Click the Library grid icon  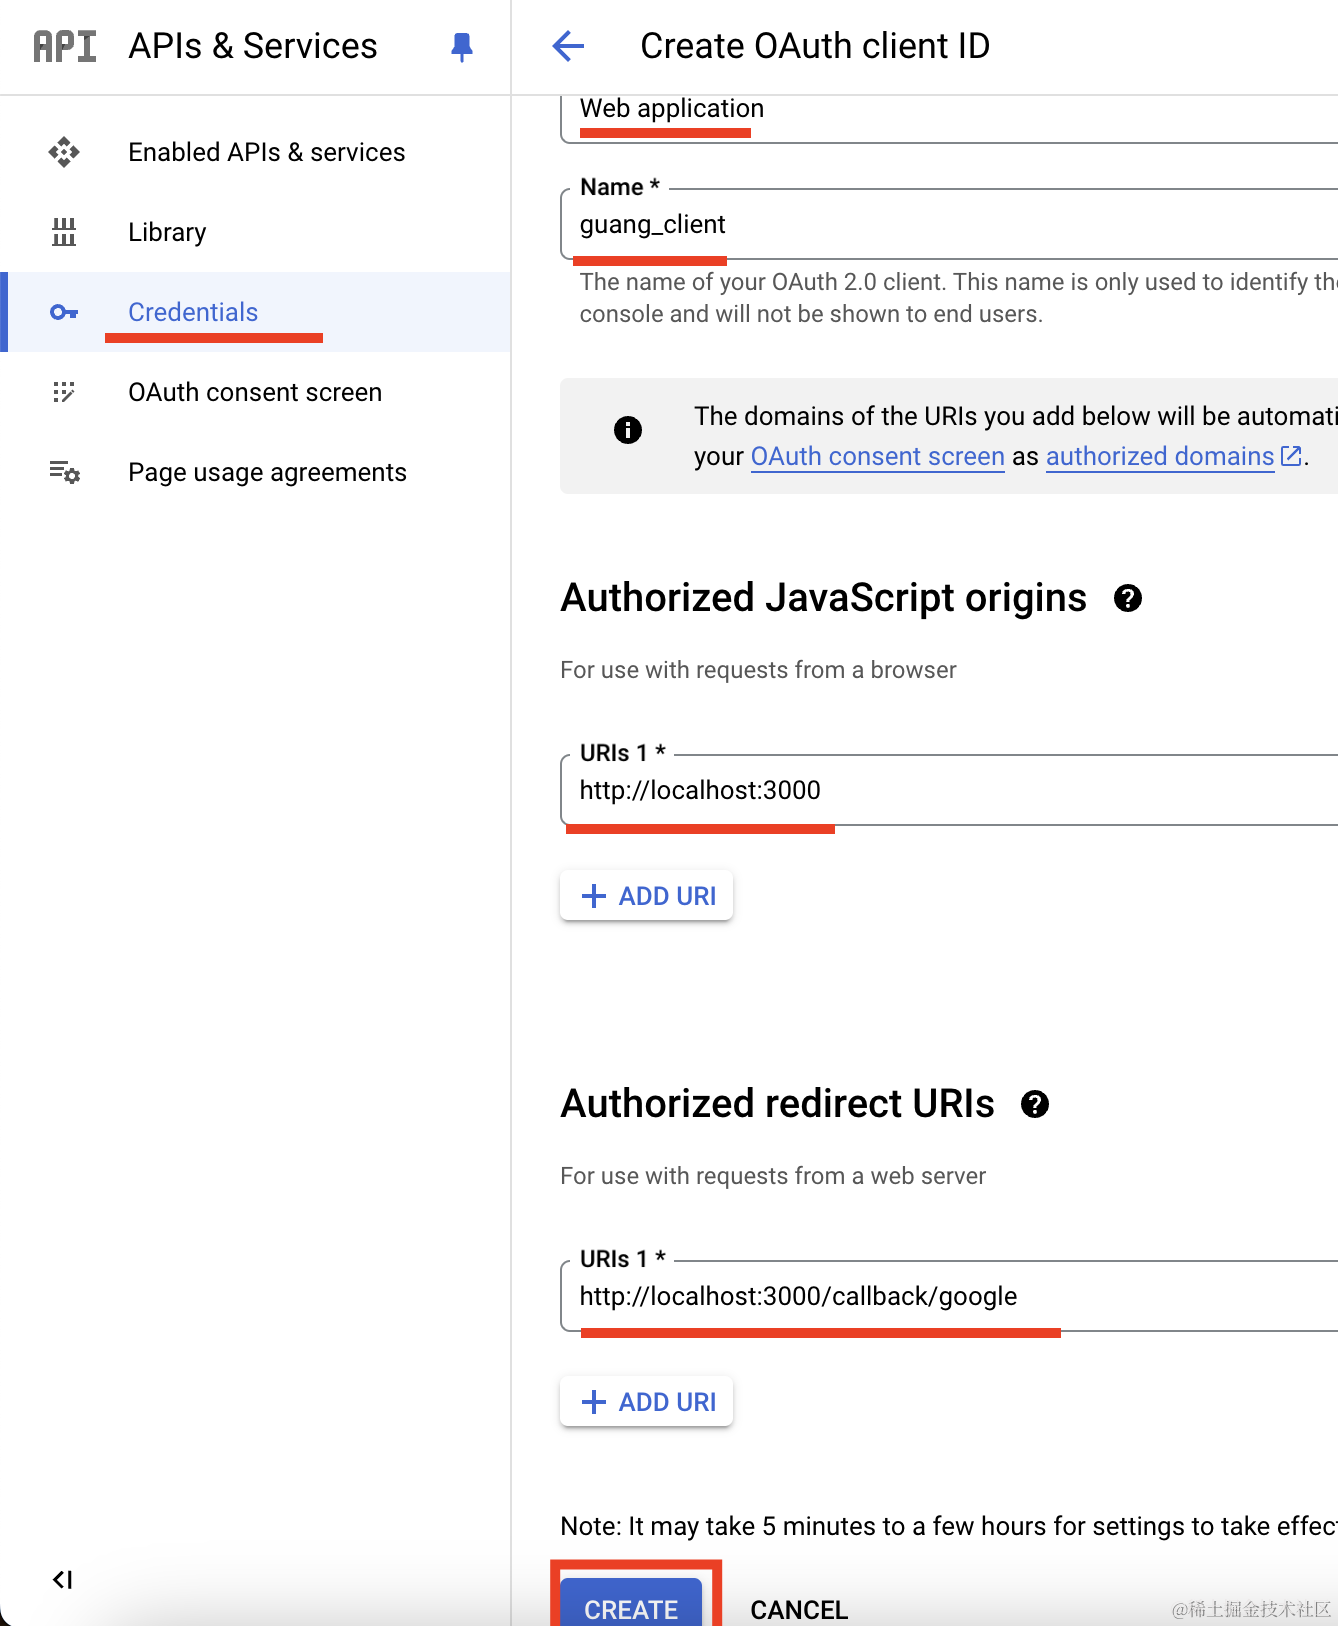pyautogui.click(x=64, y=232)
